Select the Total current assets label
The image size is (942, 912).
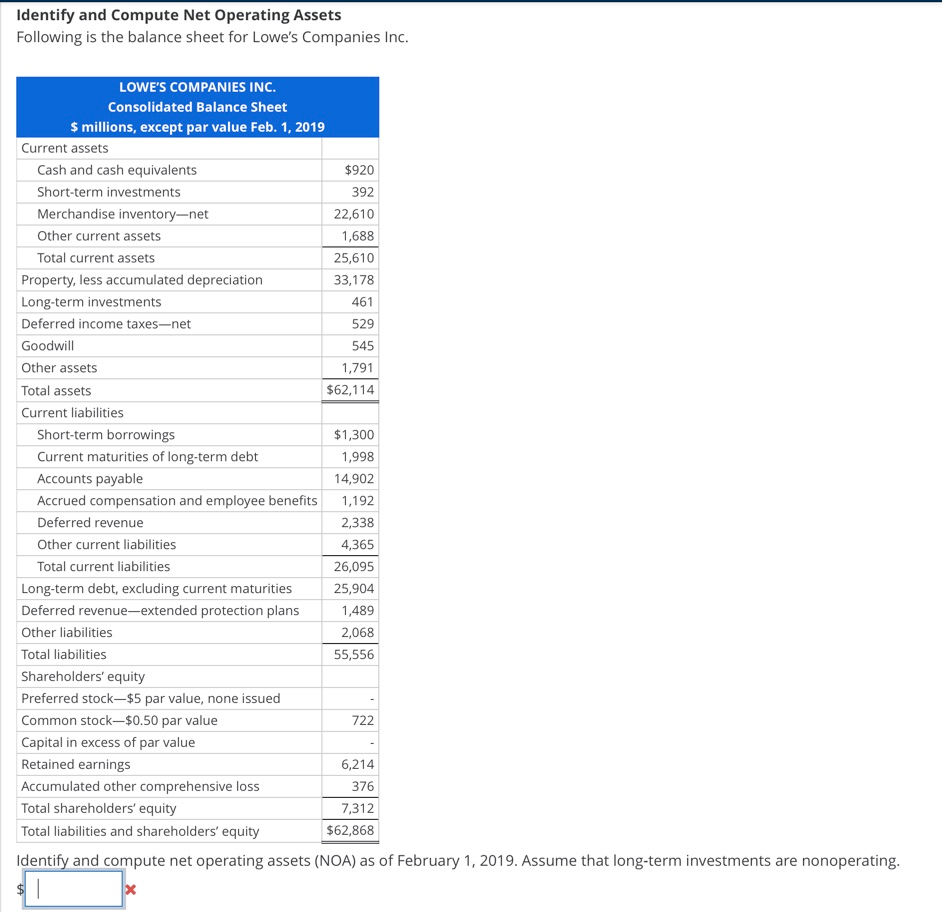95,257
